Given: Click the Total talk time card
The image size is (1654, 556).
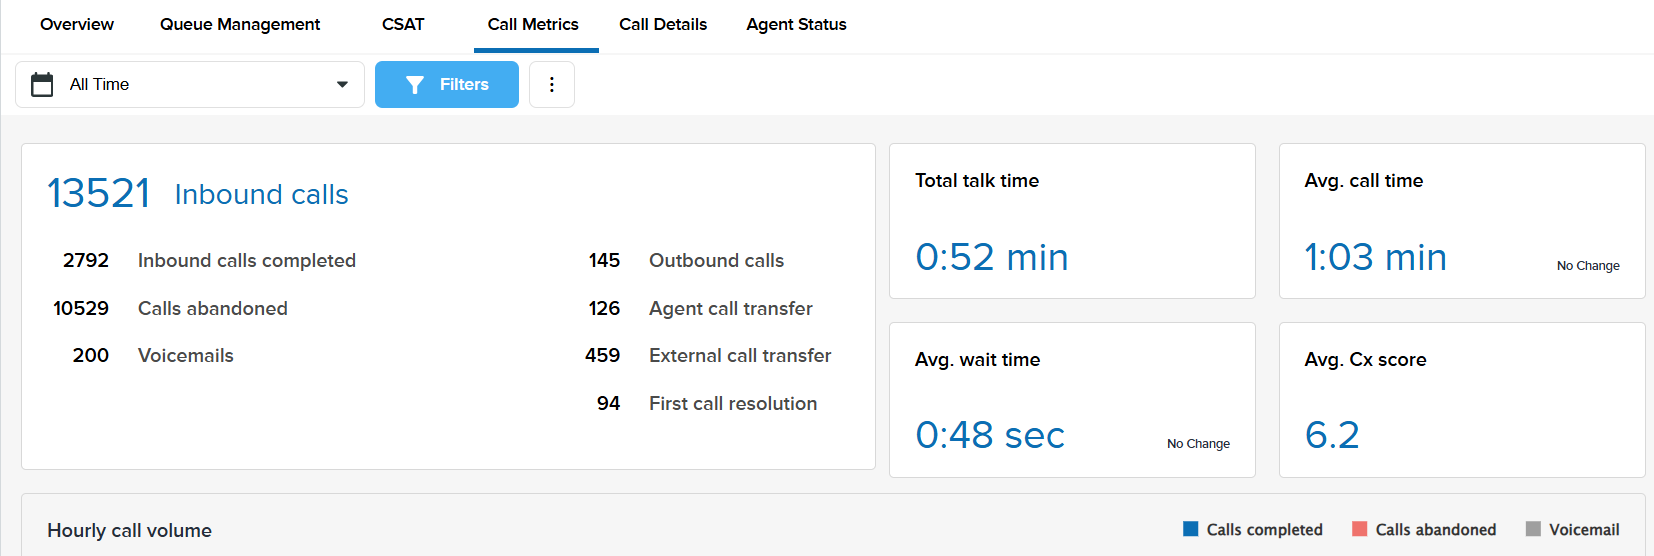Looking at the screenshot, I should (x=1072, y=221).
